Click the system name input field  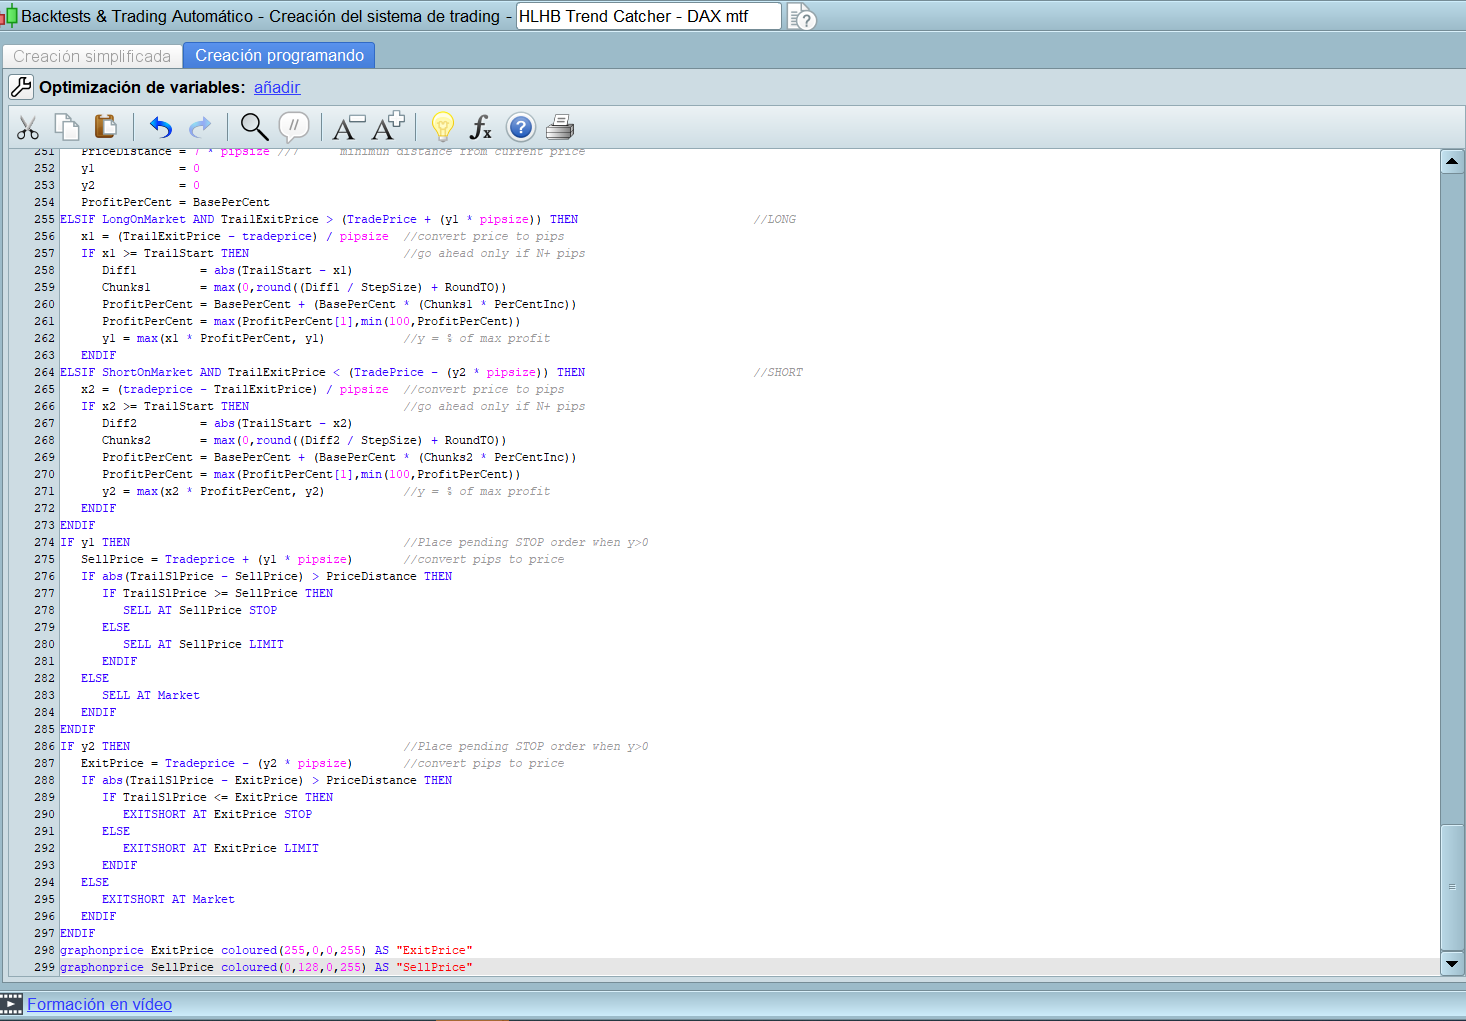647,16
